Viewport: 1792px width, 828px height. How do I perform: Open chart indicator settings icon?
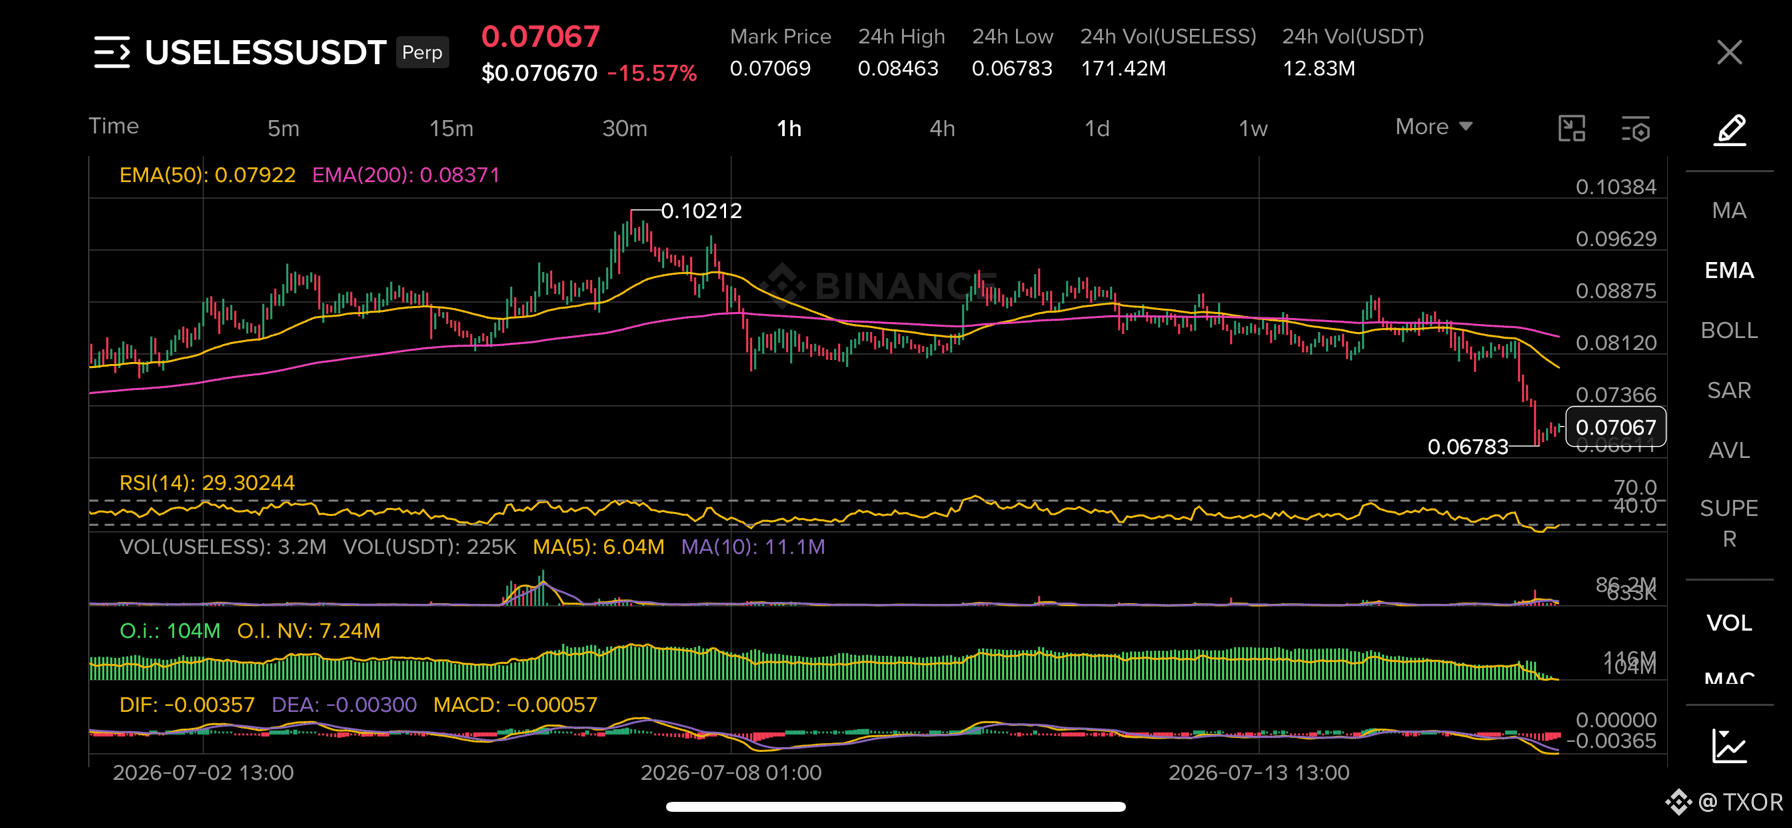(x=1636, y=129)
